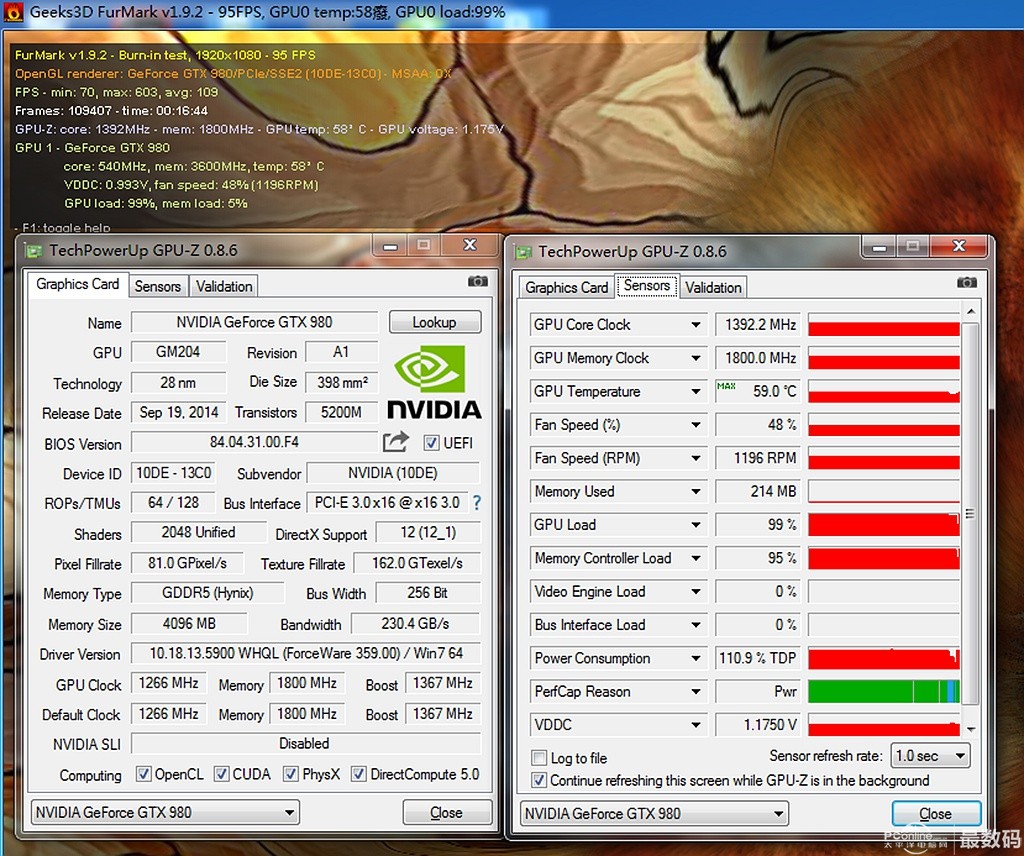This screenshot has width=1024, height=856.
Task: Toggle the CUDA checkbox
Action: coord(221,774)
